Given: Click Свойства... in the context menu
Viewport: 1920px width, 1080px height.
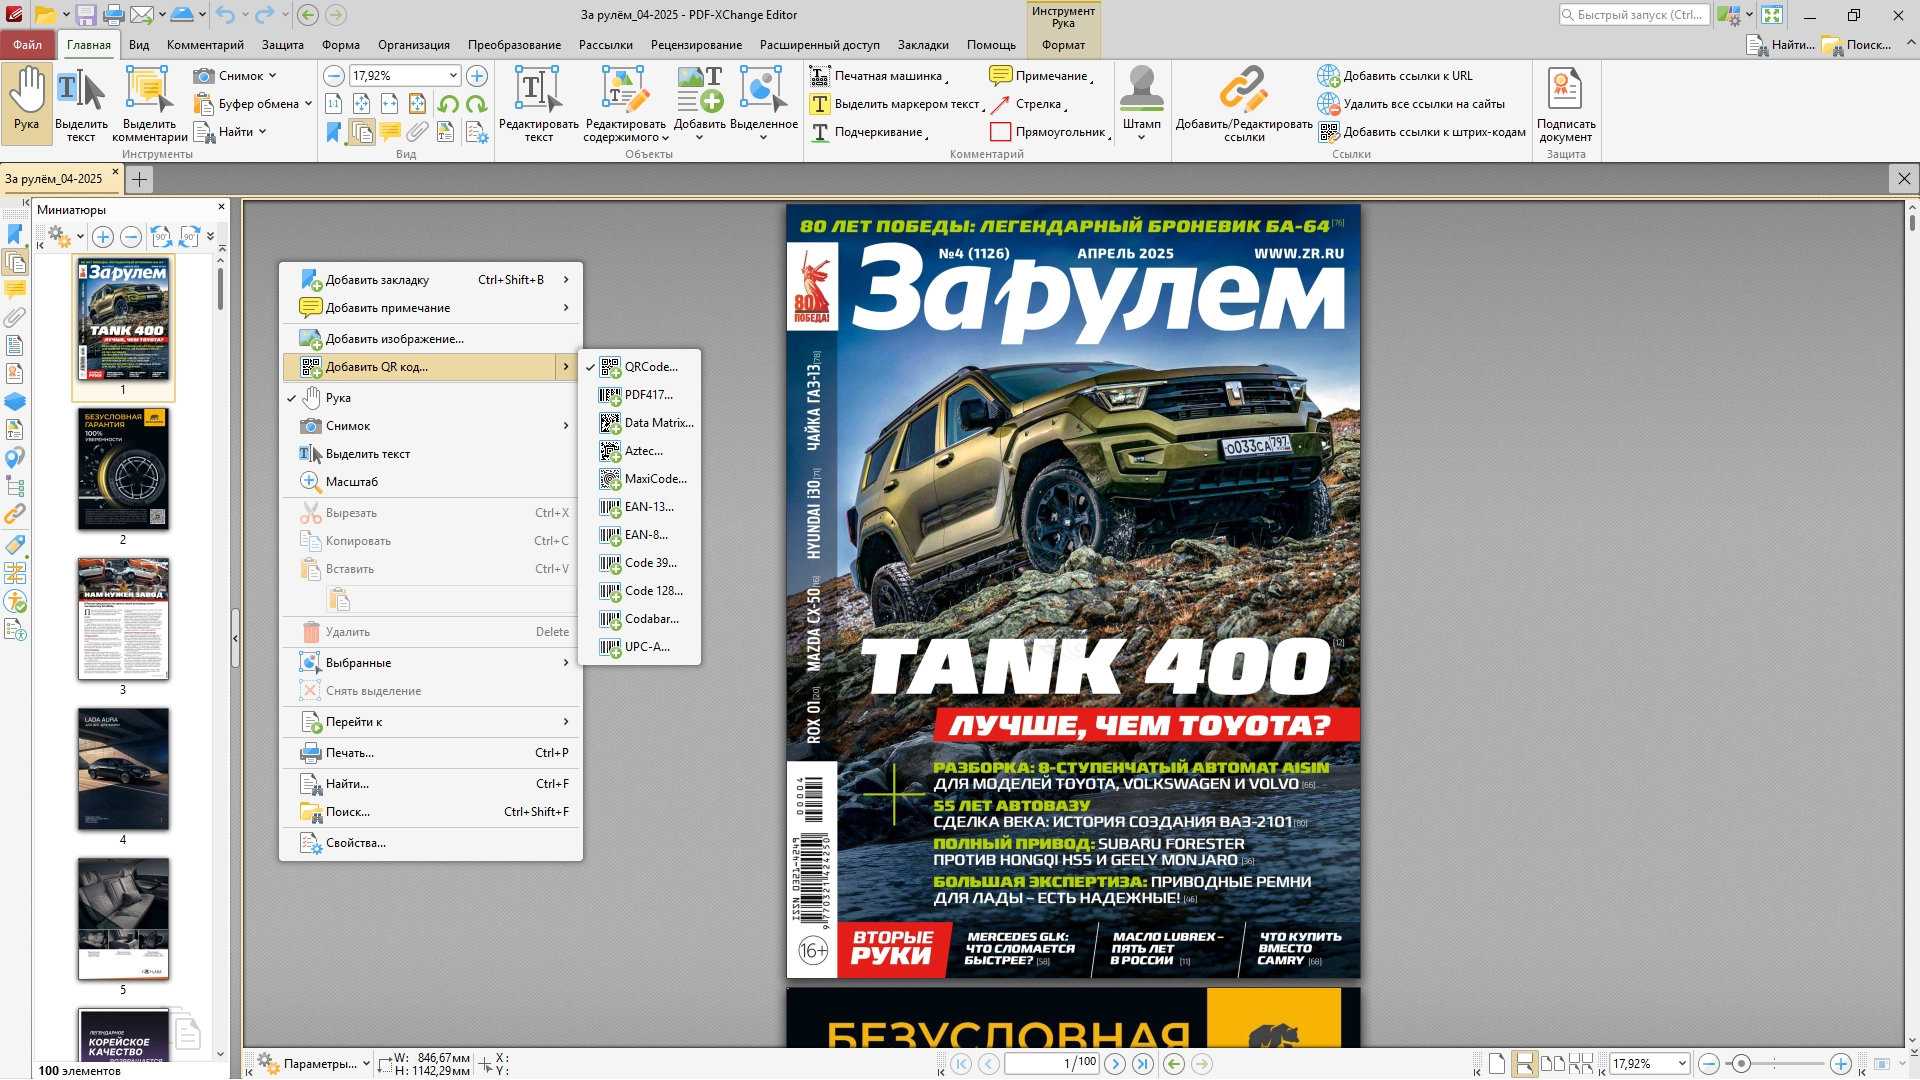Looking at the screenshot, I should click(x=355, y=843).
